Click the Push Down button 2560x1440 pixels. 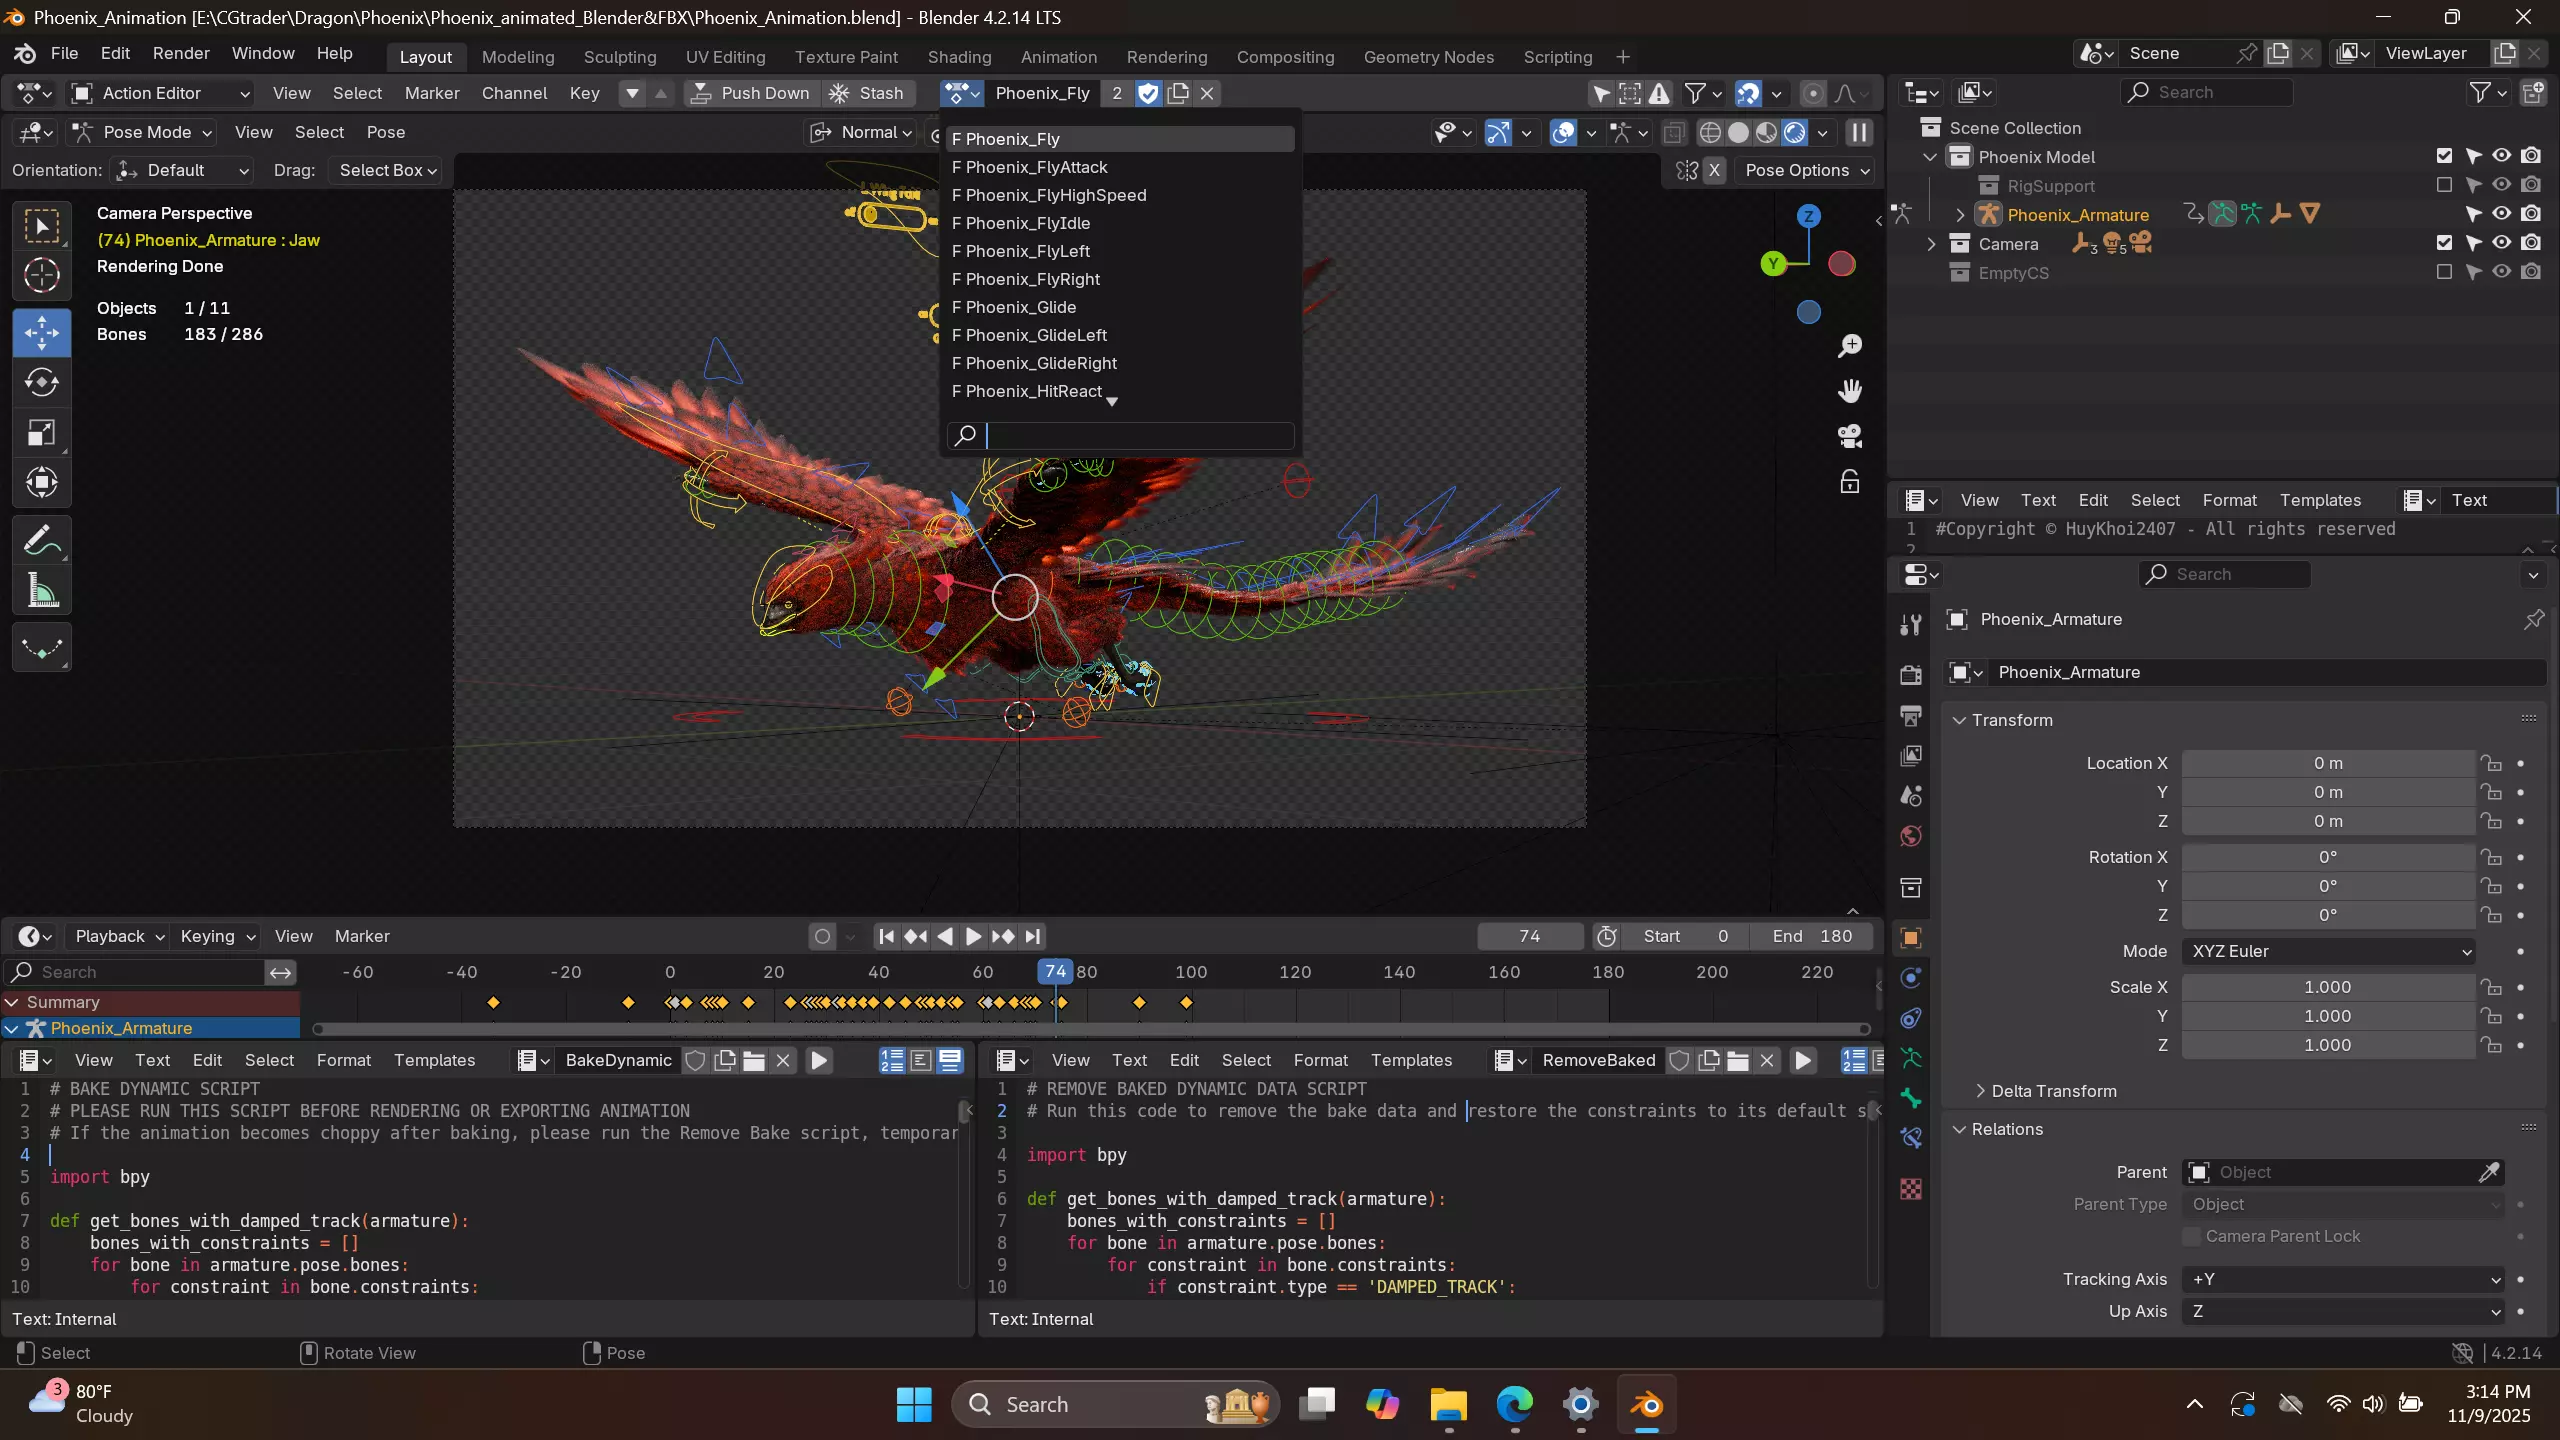[752, 93]
